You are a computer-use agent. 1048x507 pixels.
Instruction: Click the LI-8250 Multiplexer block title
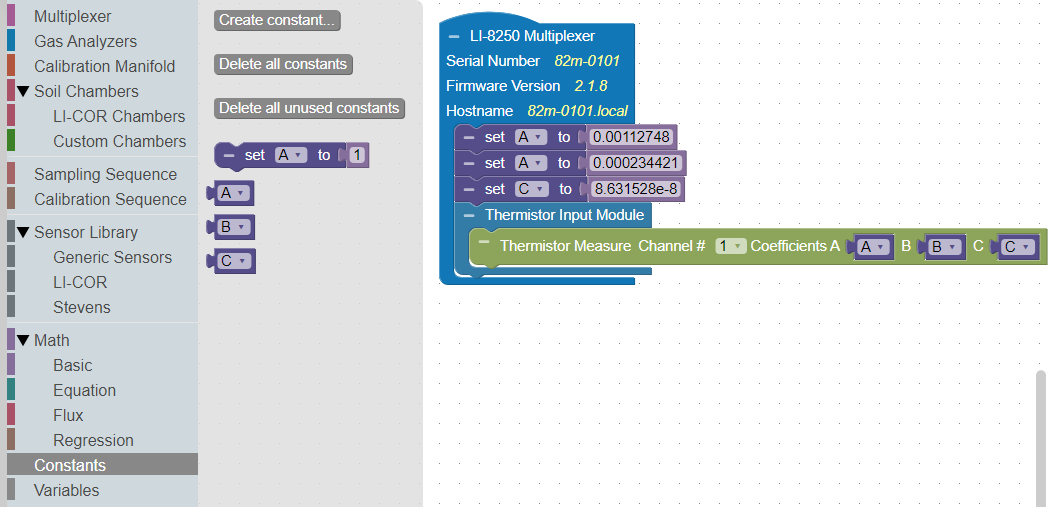click(532, 36)
